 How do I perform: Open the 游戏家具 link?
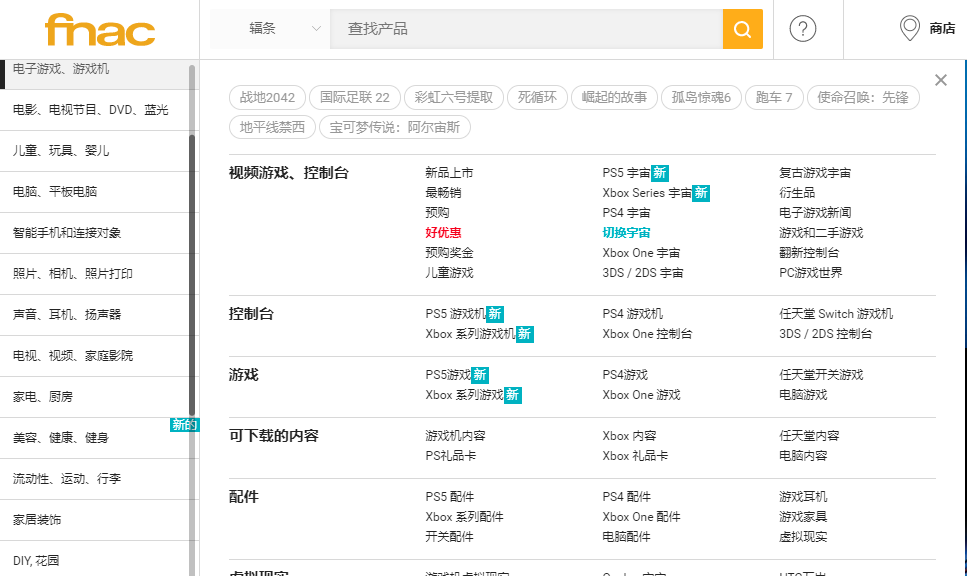pyautogui.click(x=803, y=517)
